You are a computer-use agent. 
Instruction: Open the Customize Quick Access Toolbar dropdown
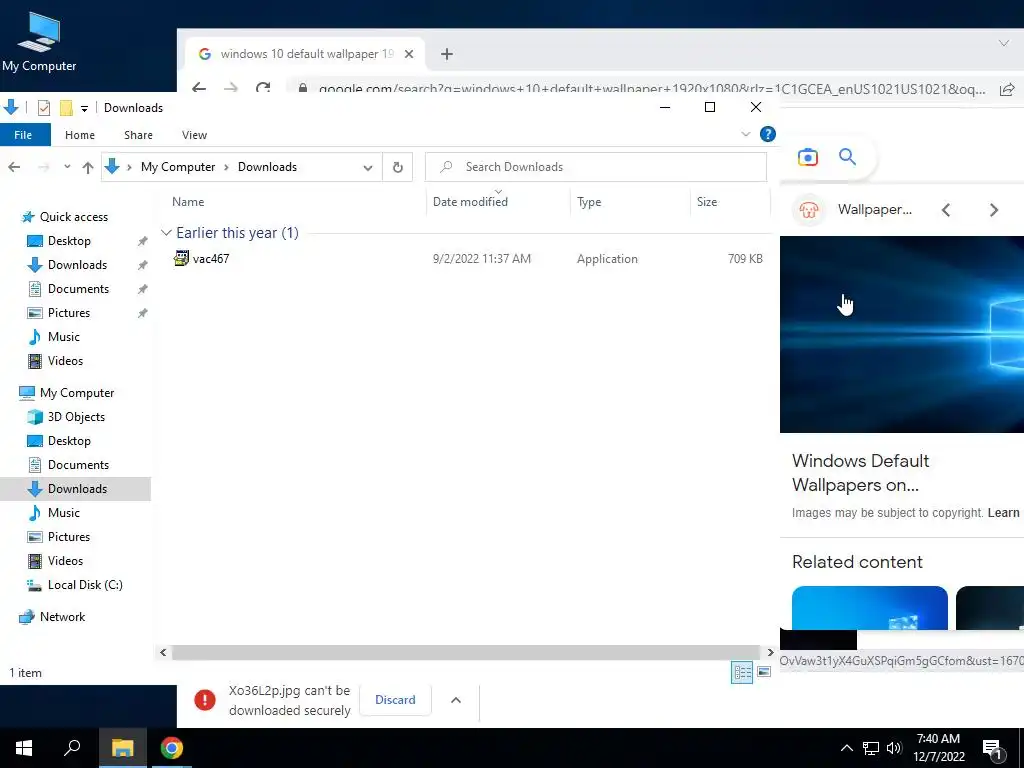pyautogui.click(x=84, y=108)
